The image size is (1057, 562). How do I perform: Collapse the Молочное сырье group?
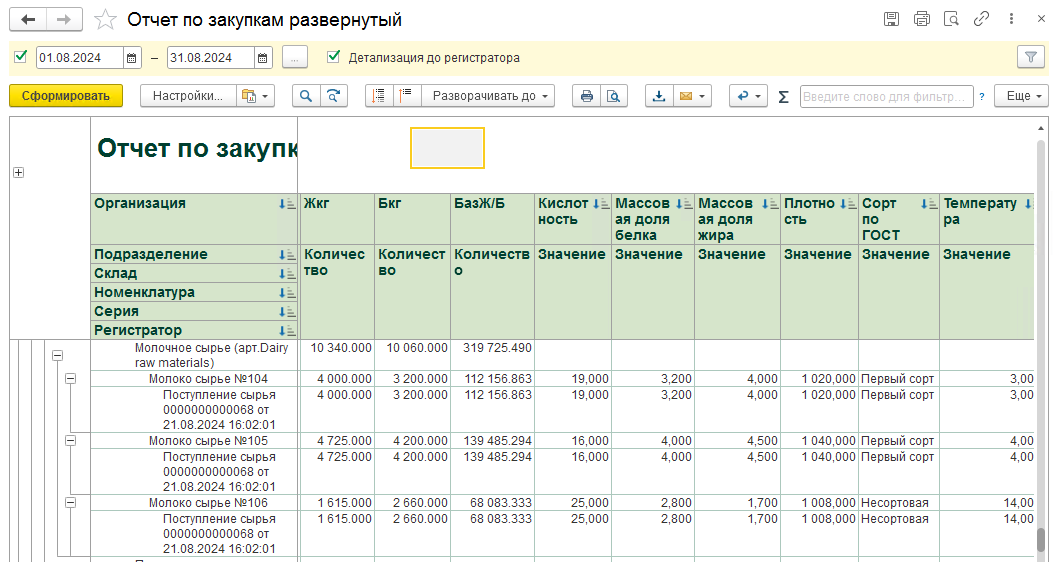click(57, 355)
